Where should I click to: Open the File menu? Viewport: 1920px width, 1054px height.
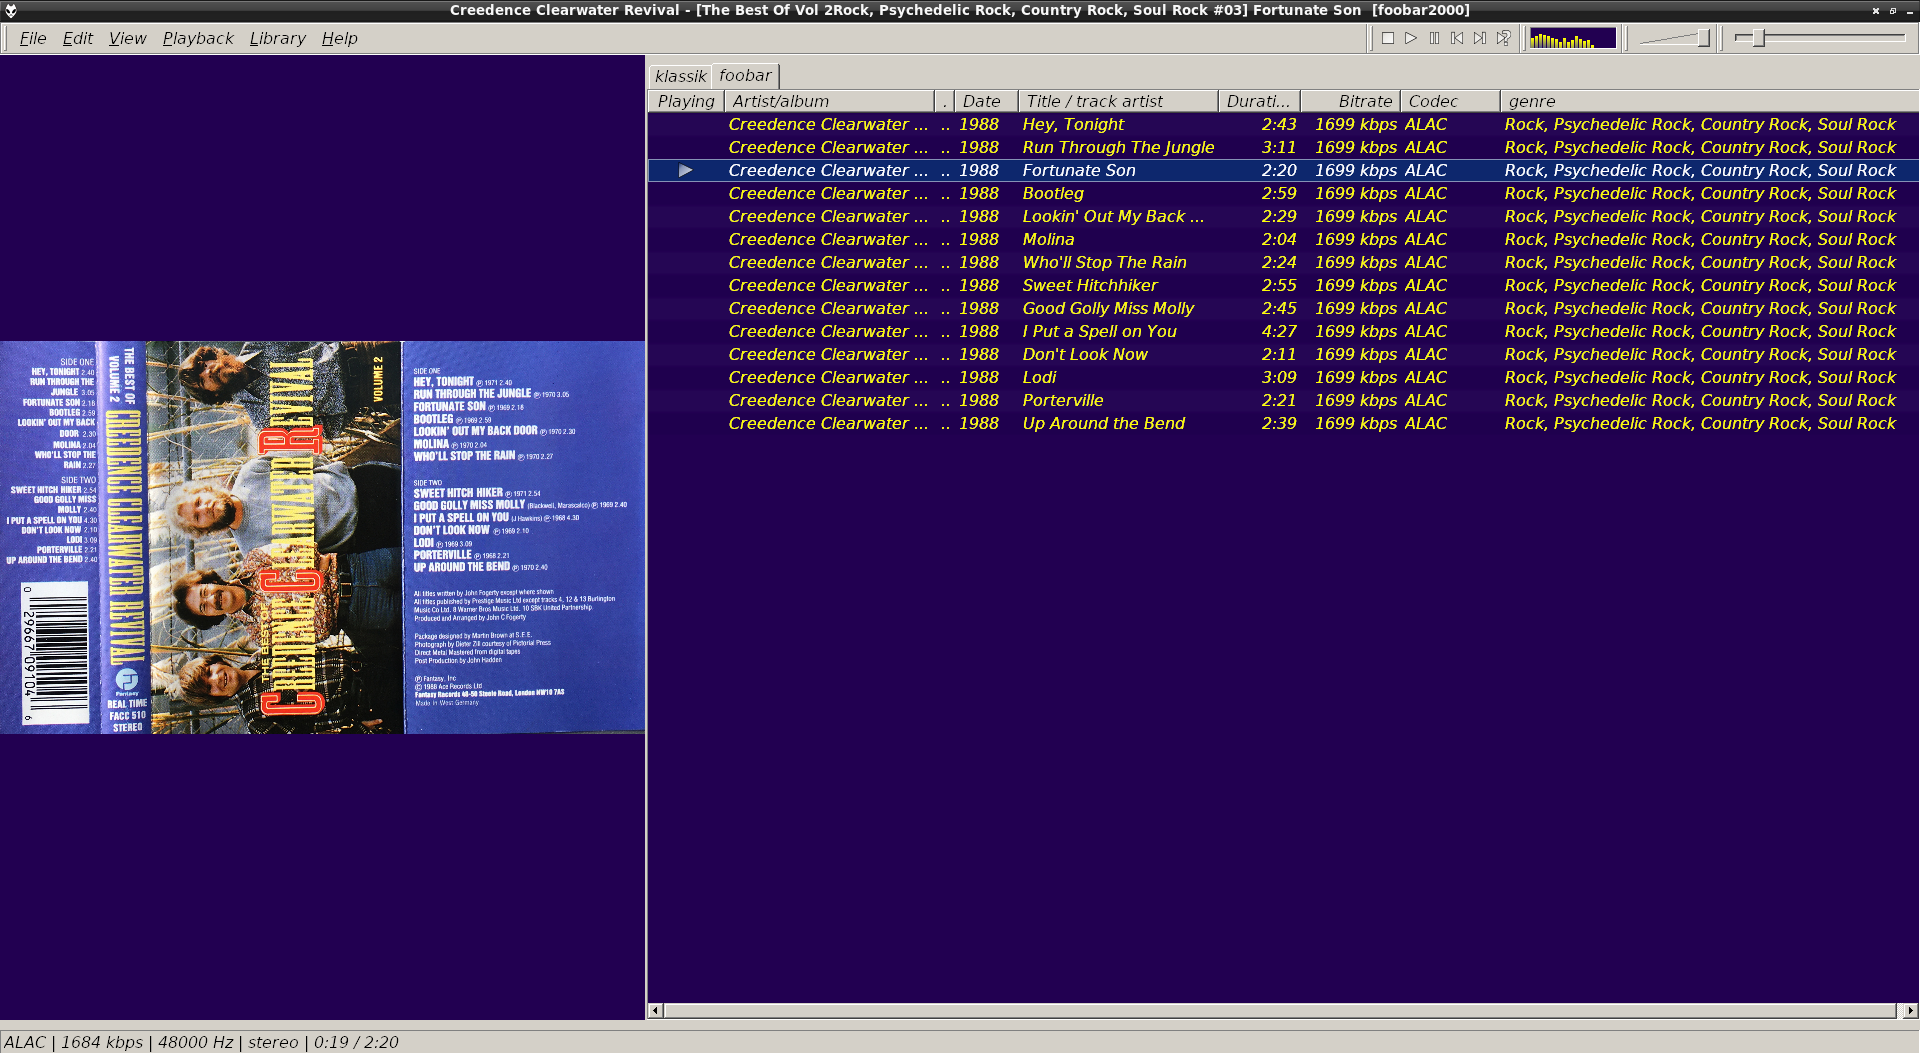coord(33,38)
